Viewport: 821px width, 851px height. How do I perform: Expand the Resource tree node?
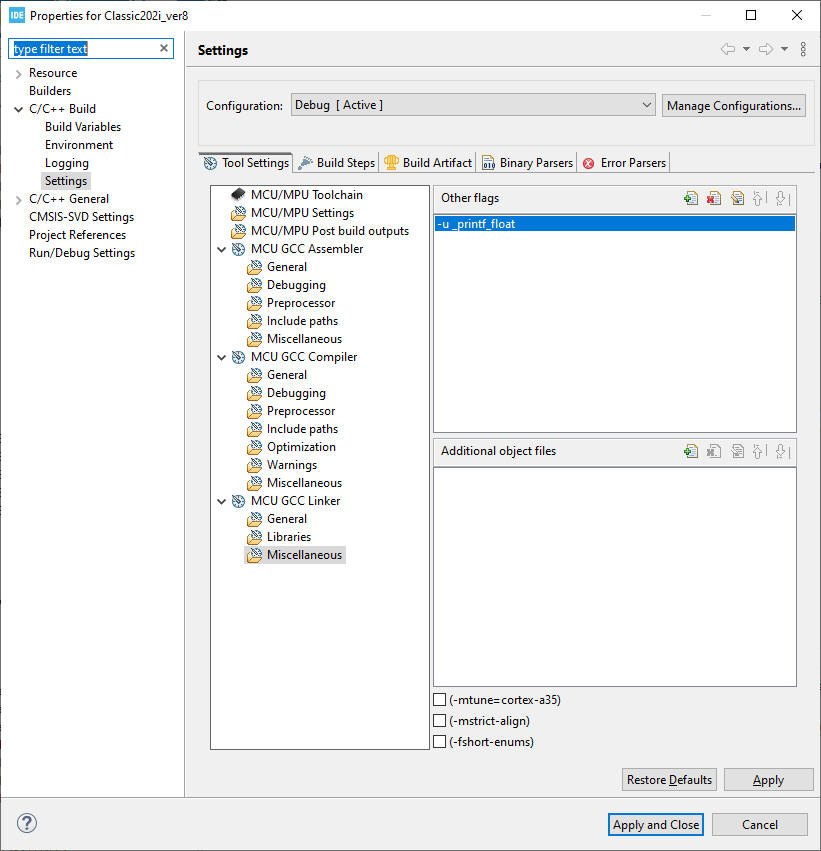(x=18, y=73)
